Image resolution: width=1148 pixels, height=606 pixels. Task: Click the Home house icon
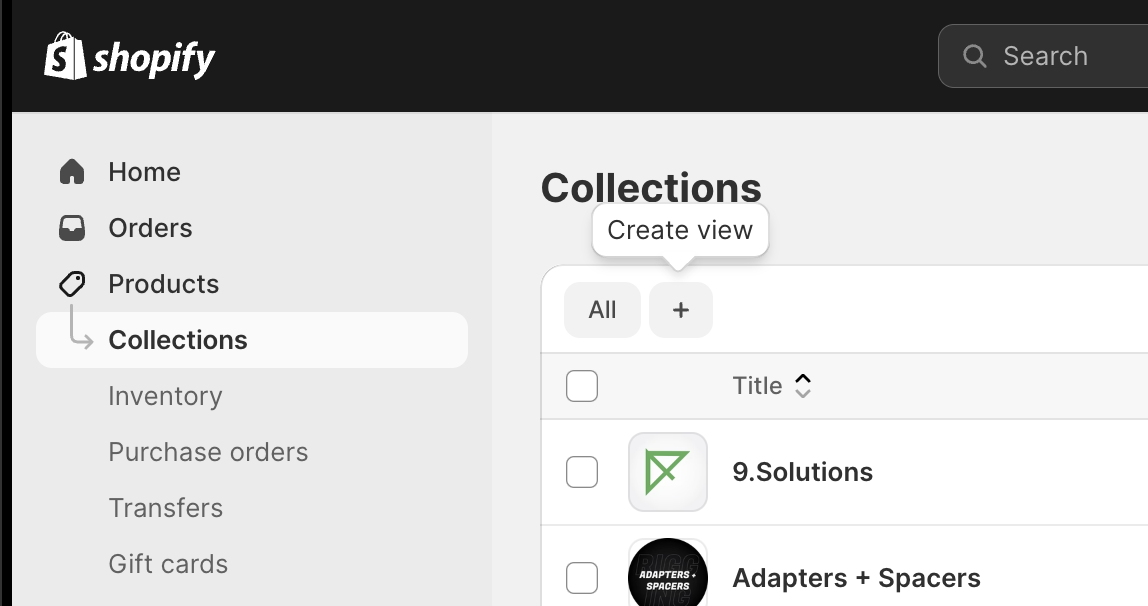coord(72,172)
